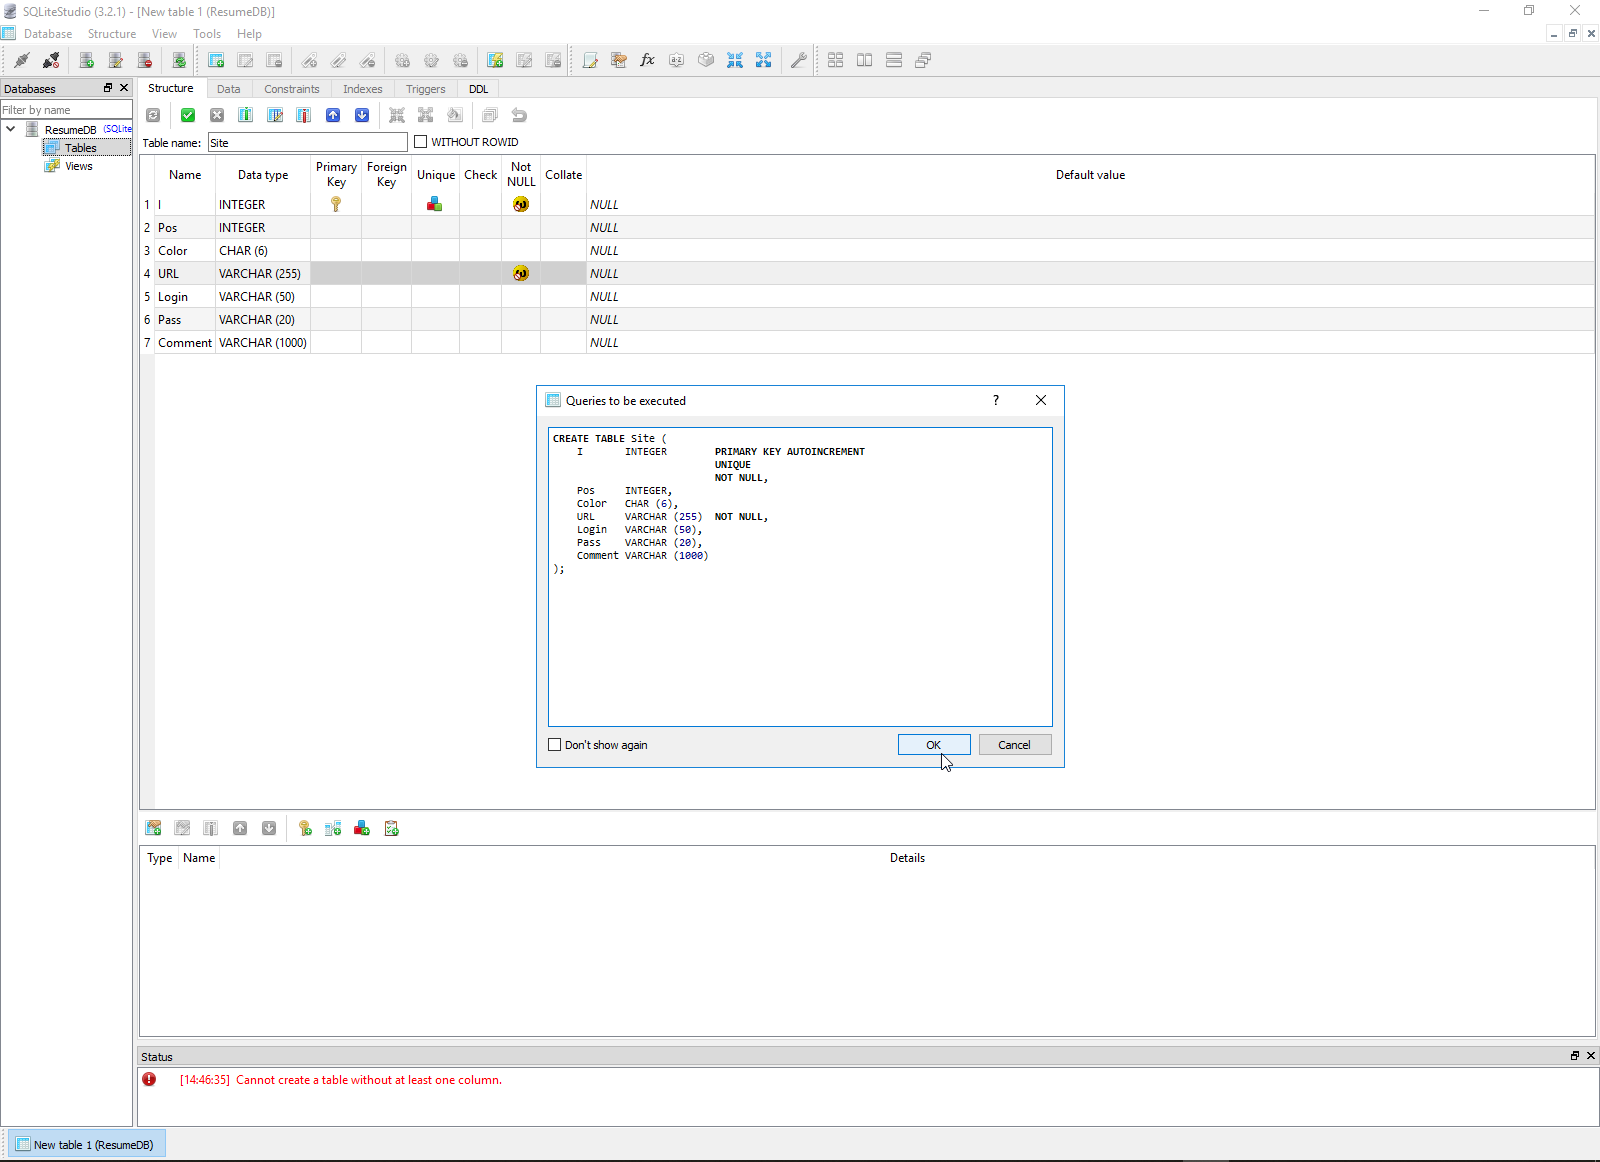Image resolution: width=1600 pixels, height=1162 pixels.
Task: Click the primary key icon in row I
Action: click(x=336, y=204)
